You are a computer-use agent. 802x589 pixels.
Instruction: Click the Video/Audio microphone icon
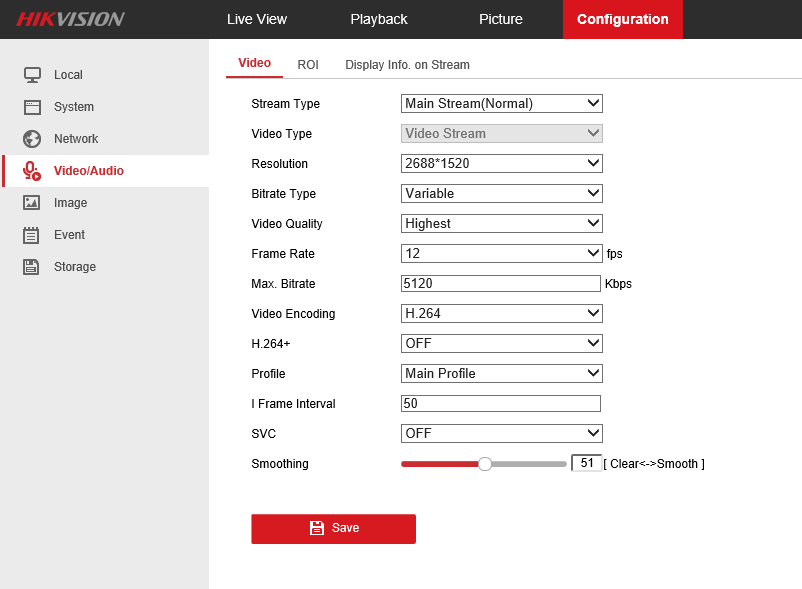tap(32, 171)
